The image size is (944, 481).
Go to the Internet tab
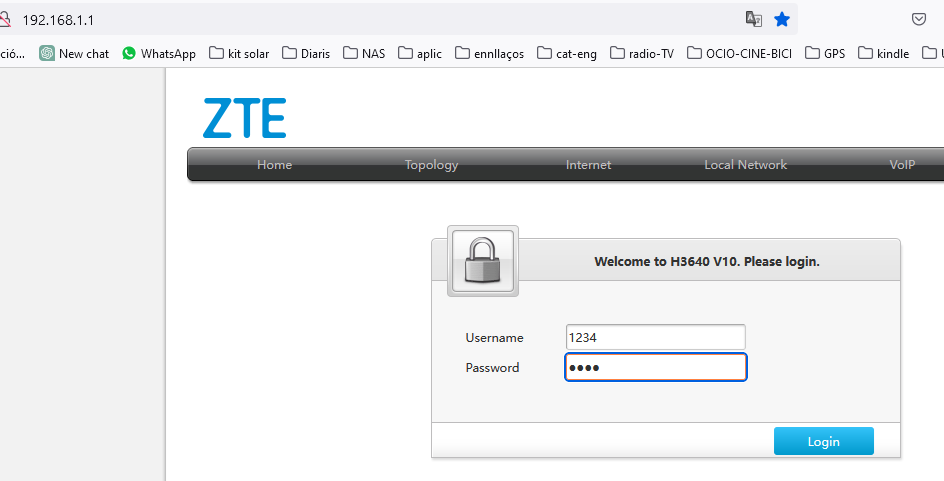[588, 165]
